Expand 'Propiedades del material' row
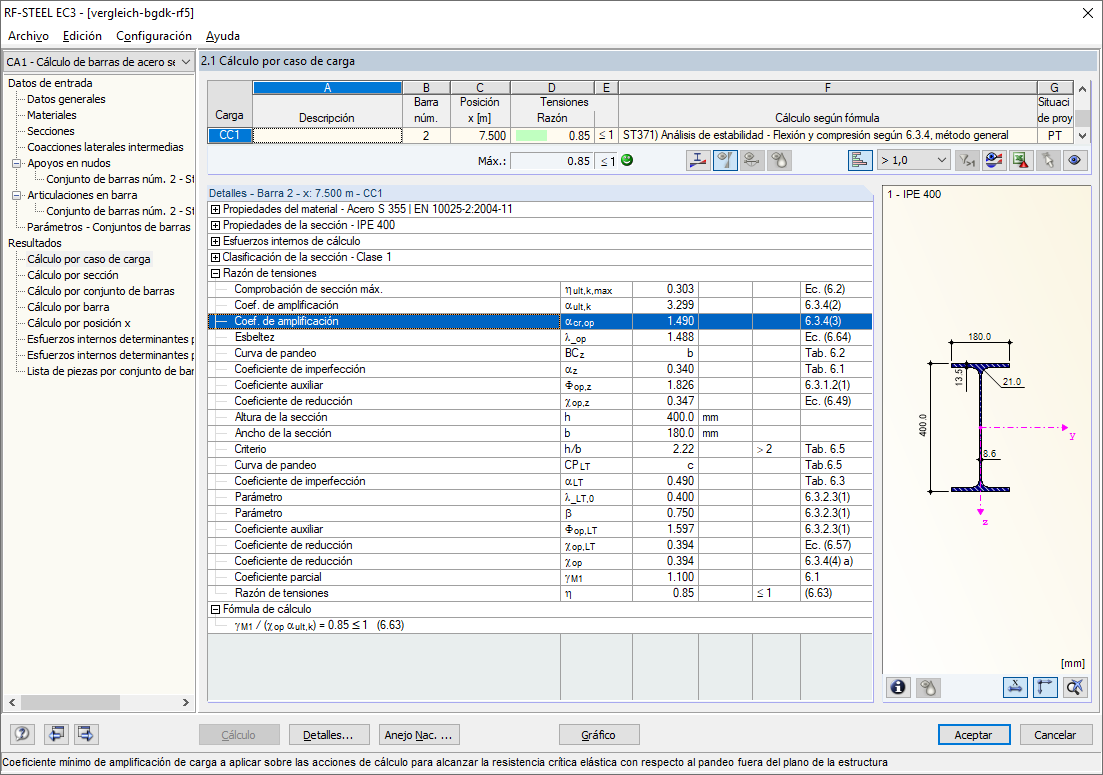The image size is (1103, 775). point(216,210)
